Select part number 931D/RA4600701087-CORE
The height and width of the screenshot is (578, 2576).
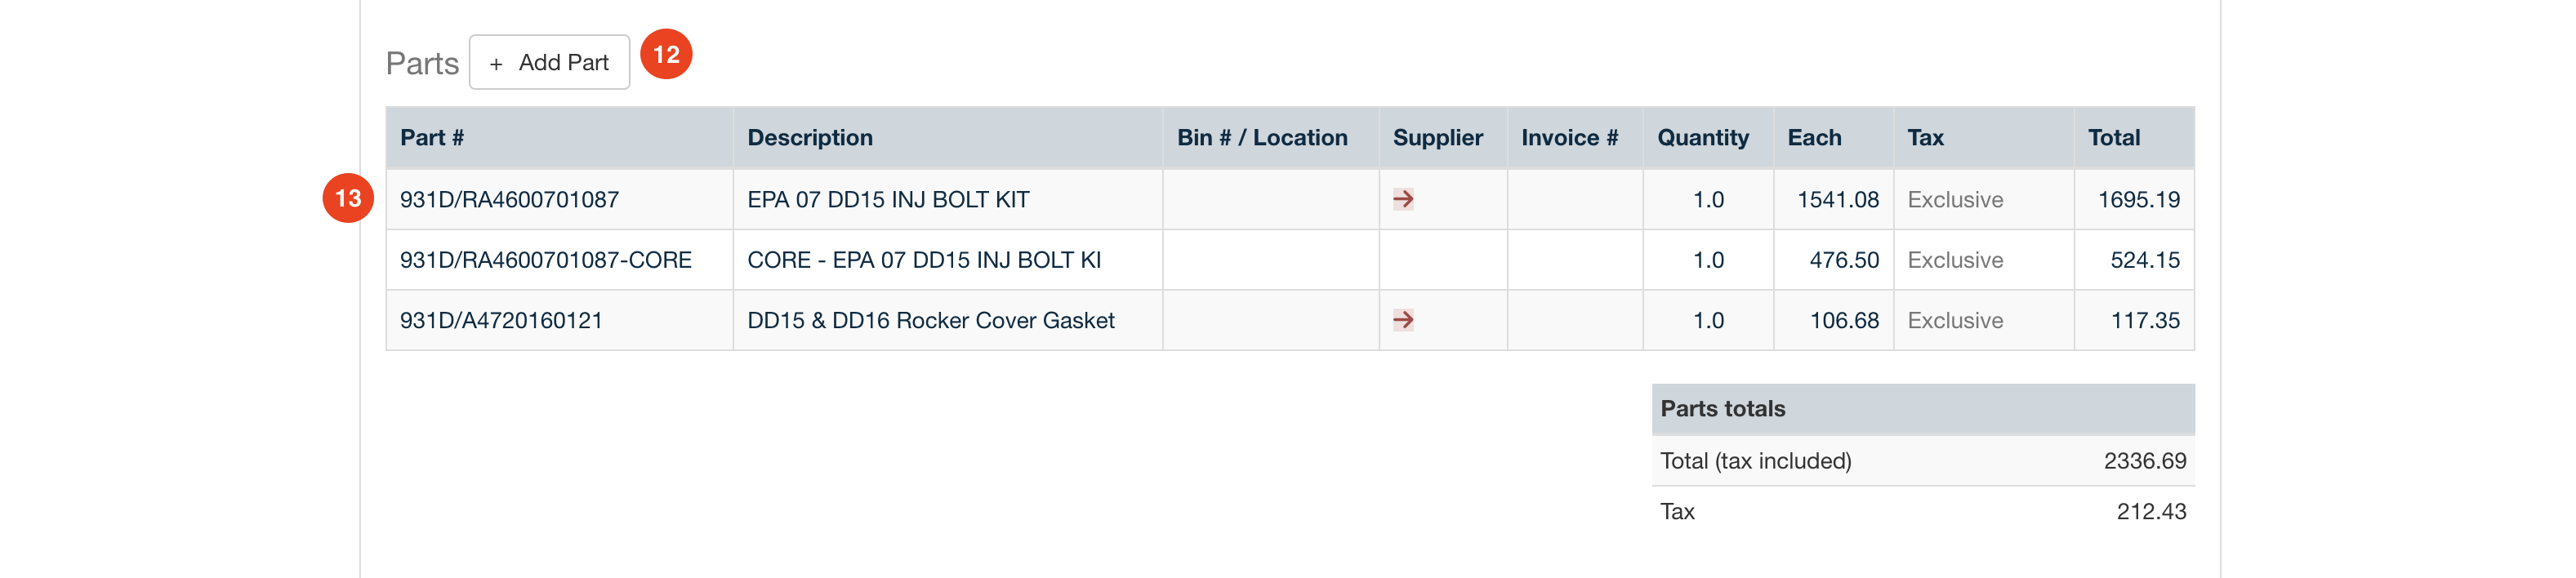pos(546,260)
